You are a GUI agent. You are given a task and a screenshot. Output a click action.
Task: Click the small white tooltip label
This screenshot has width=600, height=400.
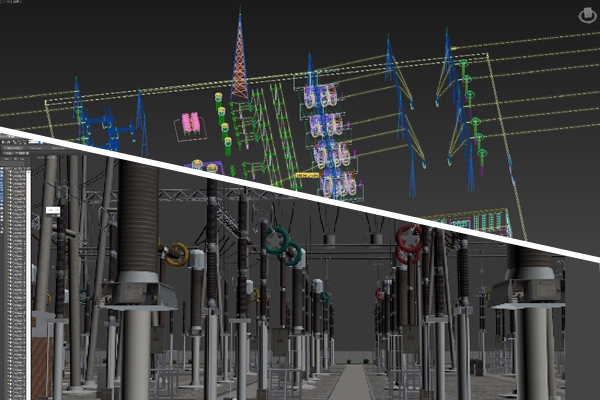52,210
